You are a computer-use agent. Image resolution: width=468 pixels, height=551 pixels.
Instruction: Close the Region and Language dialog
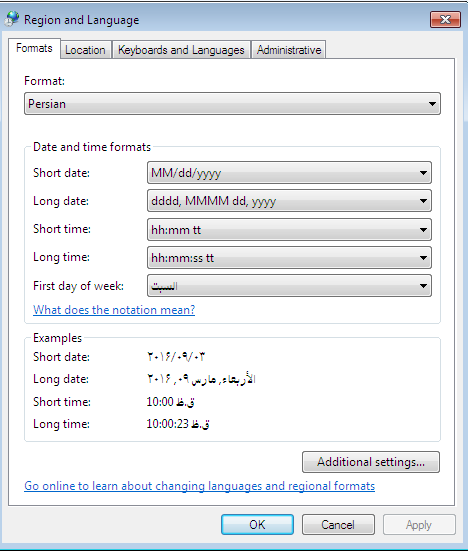coord(445,19)
